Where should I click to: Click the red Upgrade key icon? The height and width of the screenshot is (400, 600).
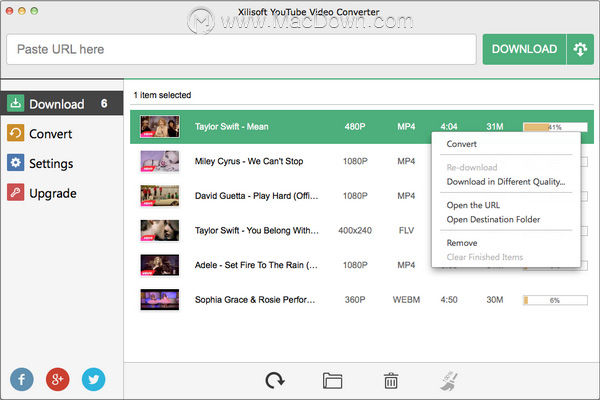pos(15,192)
